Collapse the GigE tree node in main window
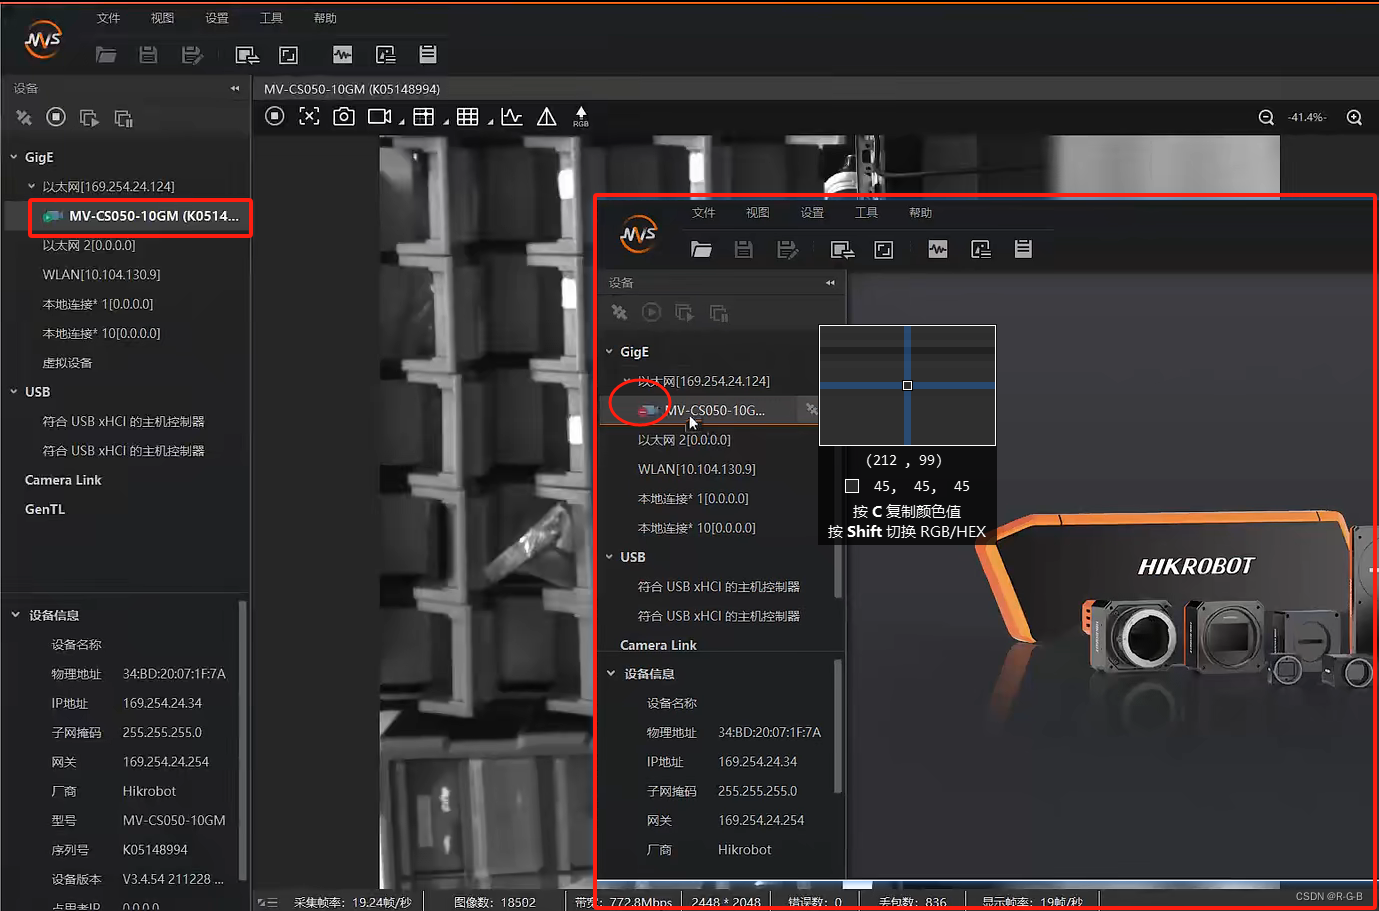Screen dimensions: 1379x911 14,157
